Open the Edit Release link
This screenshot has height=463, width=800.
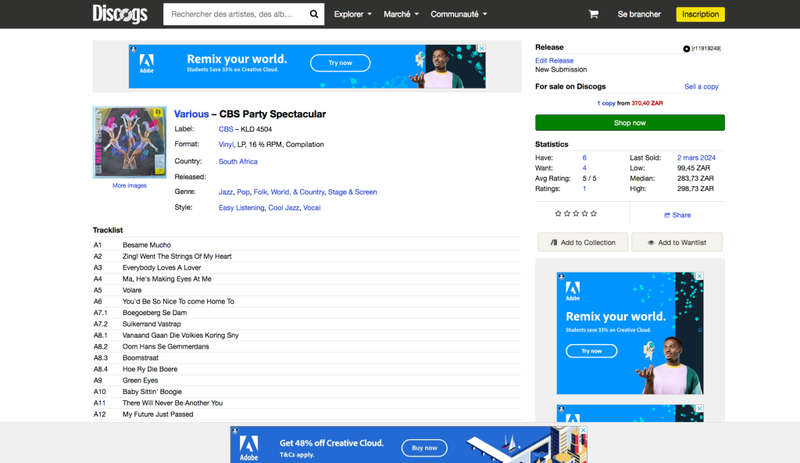pos(554,60)
